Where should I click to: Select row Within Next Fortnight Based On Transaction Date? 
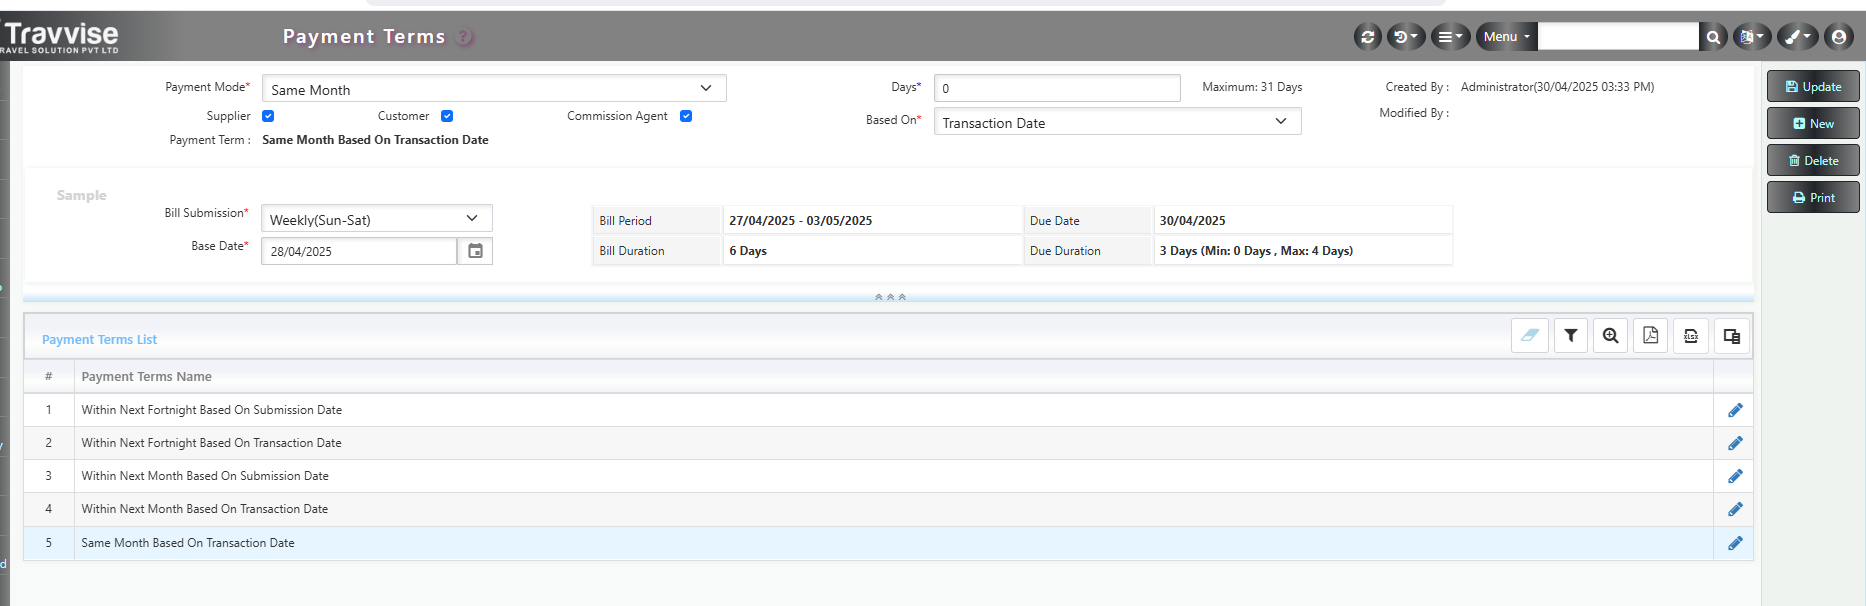[x=888, y=443]
